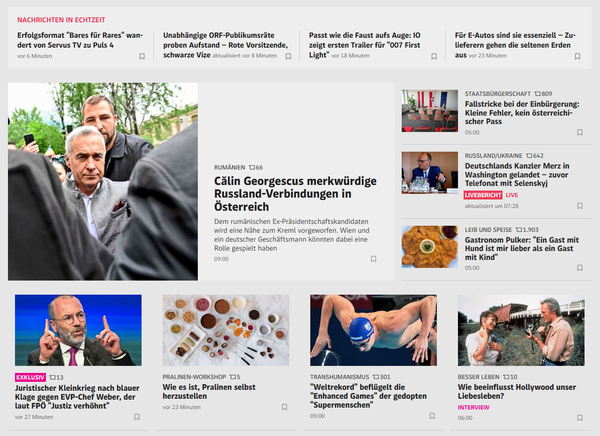The image size is (600, 436).
Task: Bookmark the Gastronom Pulker article
Action: click(x=580, y=268)
